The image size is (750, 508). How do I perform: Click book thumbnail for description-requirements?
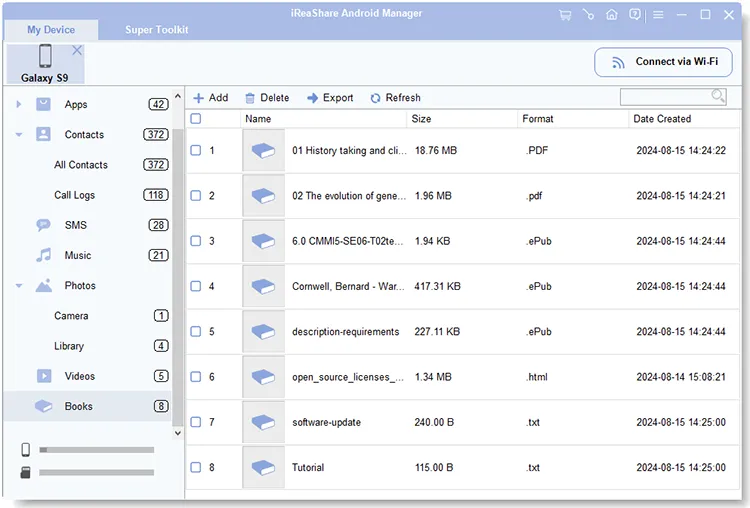(x=264, y=331)
